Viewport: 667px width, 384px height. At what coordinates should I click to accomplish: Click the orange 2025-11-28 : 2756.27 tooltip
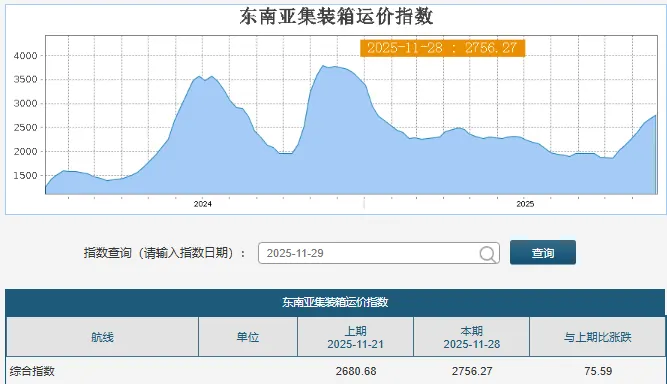tap(442, 48)
